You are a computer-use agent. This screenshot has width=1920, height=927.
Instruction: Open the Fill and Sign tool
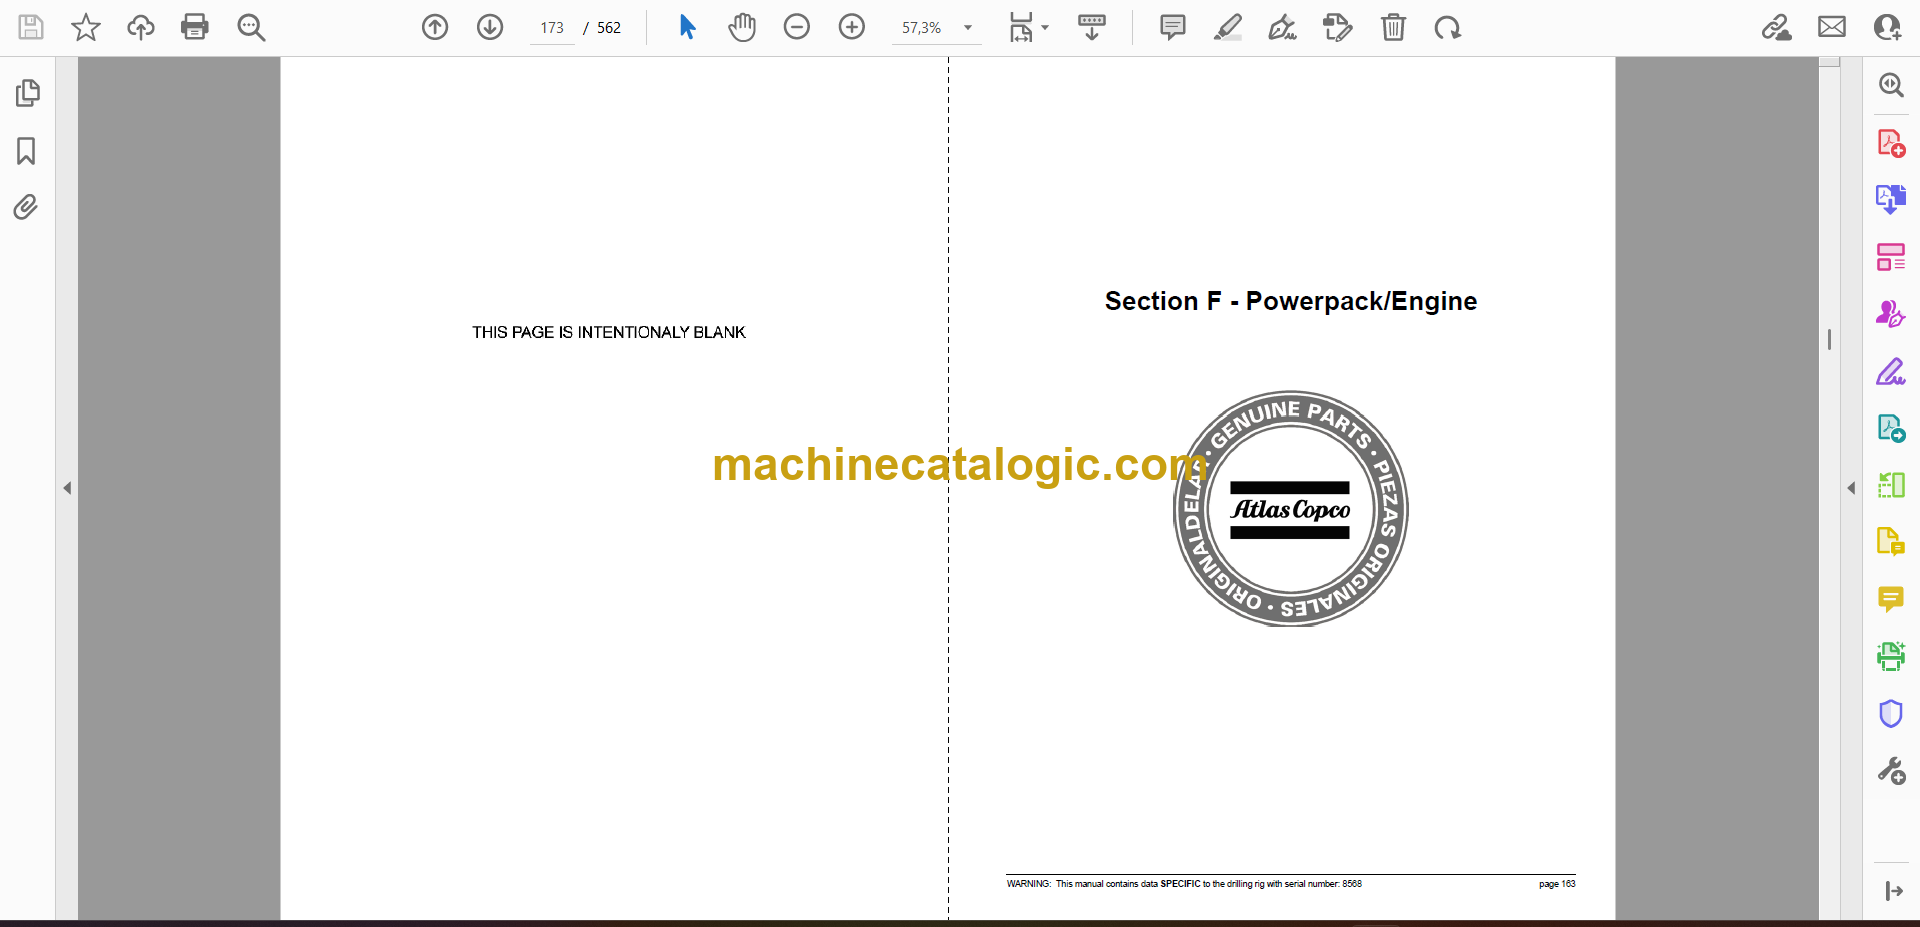click(x=1891, y=372)
